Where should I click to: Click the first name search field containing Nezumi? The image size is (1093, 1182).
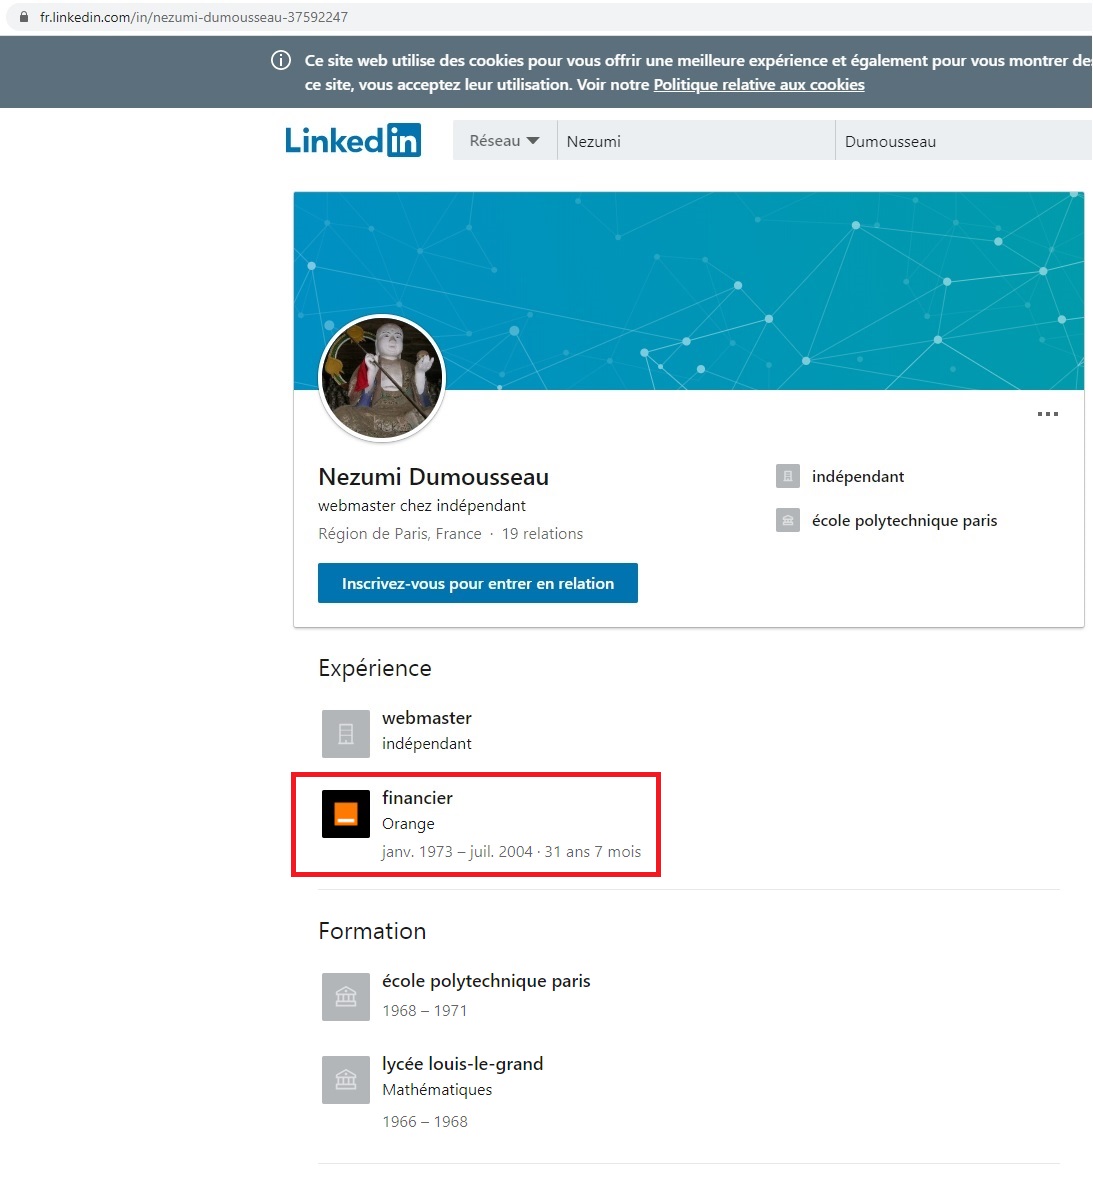pyautogui.click(x=695, y=141)
